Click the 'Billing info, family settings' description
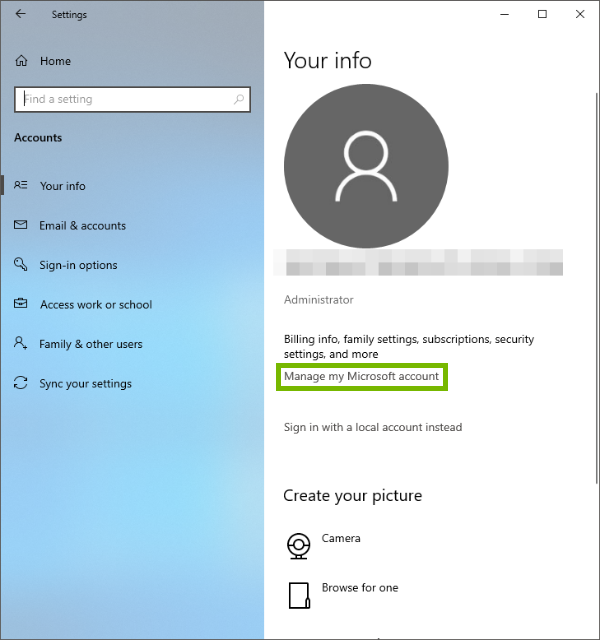 409,347
